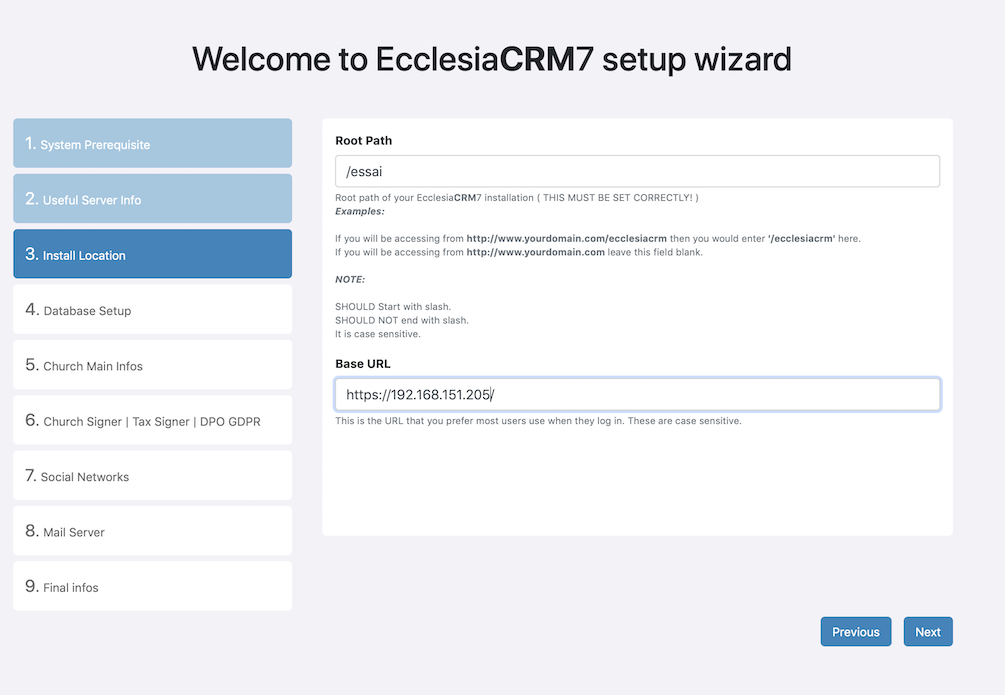
Task: Jump to step 5 Church Main Infos
Action: point(153,365)
